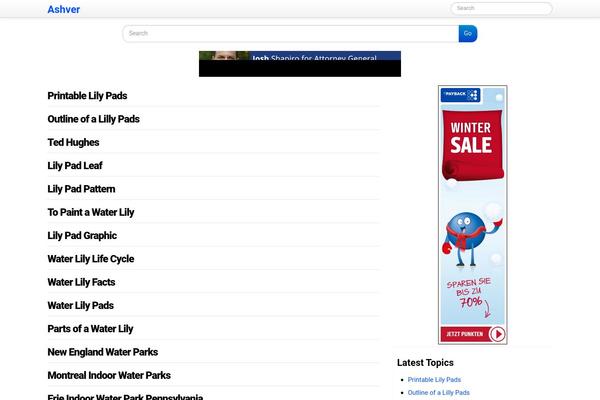Click the Payback logo in sidebar ad
The width and height of the screenshot is (600, 400).
[460, 95]
